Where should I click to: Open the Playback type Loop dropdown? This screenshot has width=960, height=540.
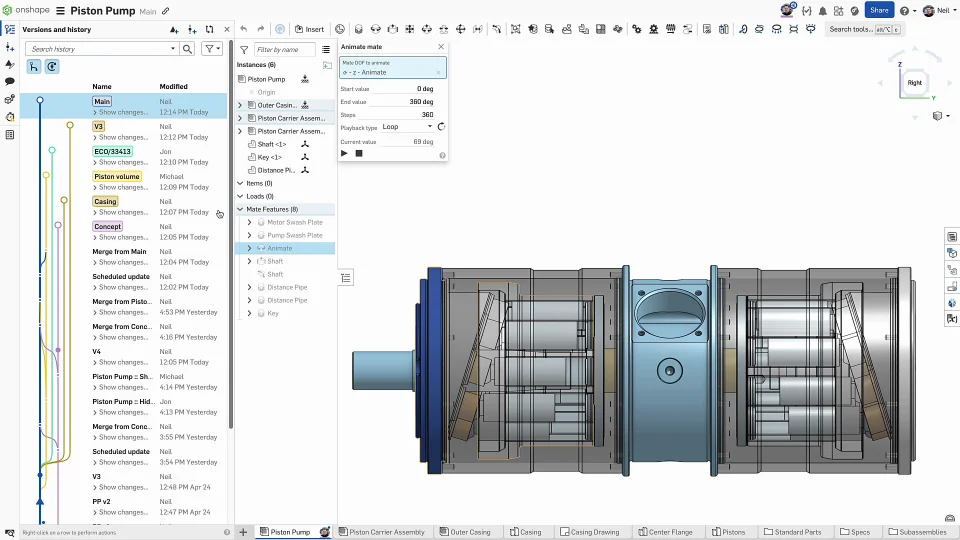tap(407, 127)
